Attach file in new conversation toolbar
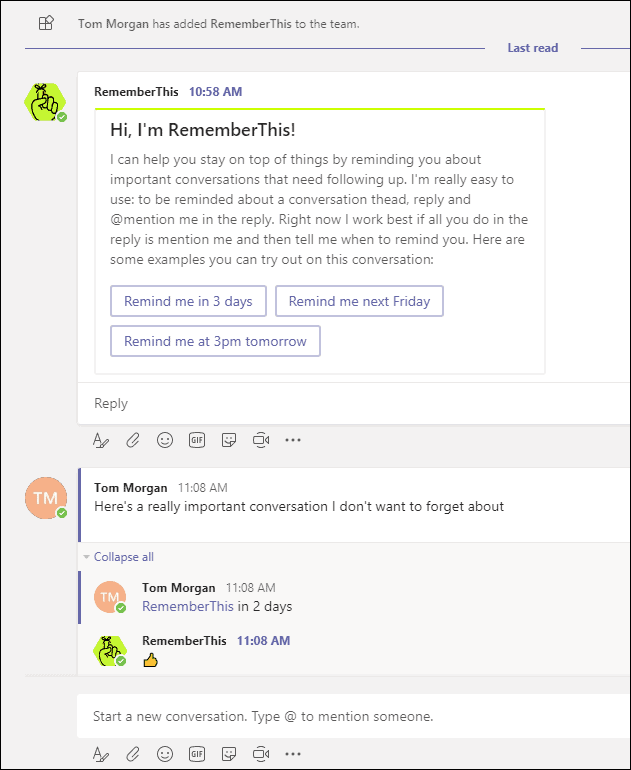The image size is (631, 770). 133,754
